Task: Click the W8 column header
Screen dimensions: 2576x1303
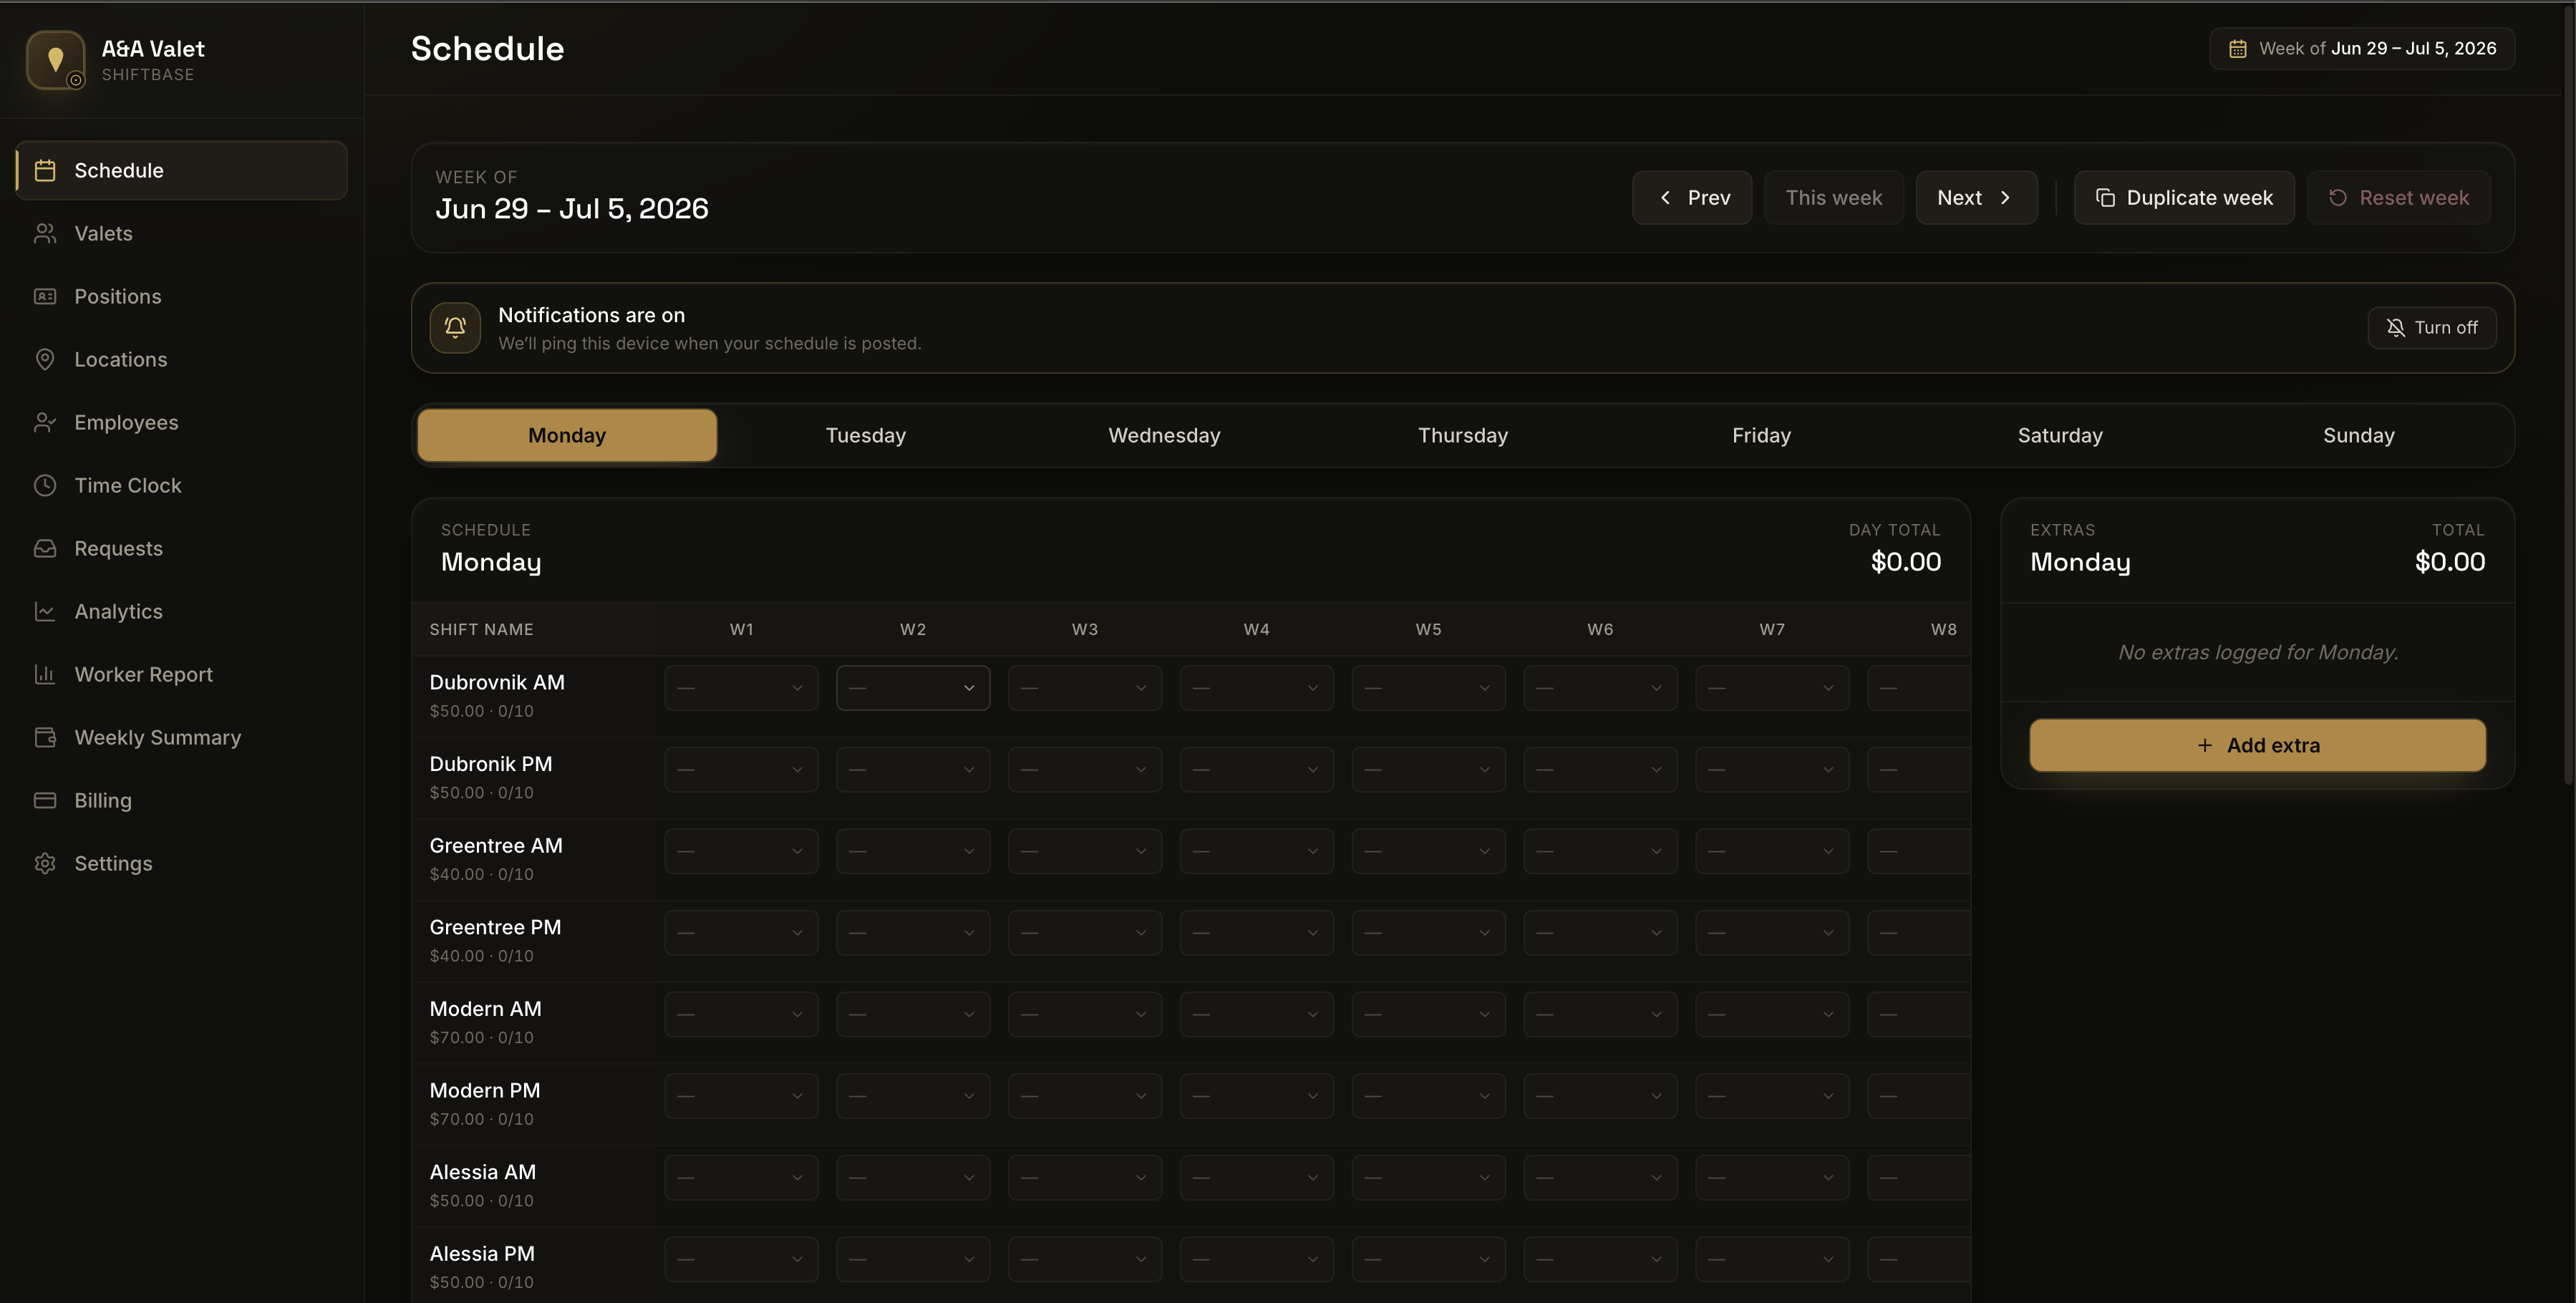Action: [x=1943, y=629]
